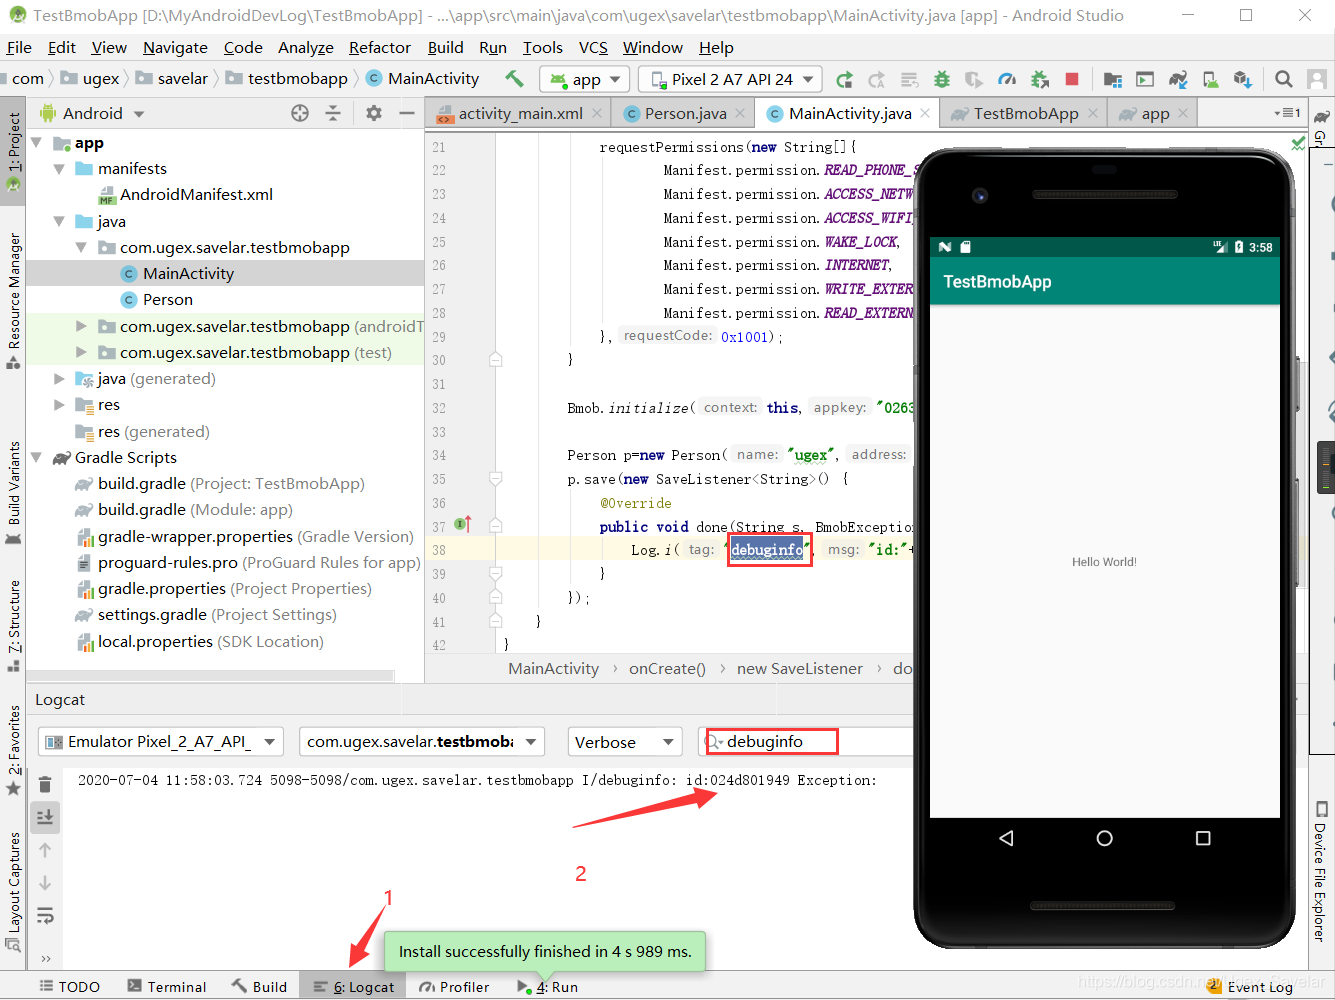Click Collapse All icon in Project panel
The width and height of the screenshot is (1335, 1000).
pos(333,113)
